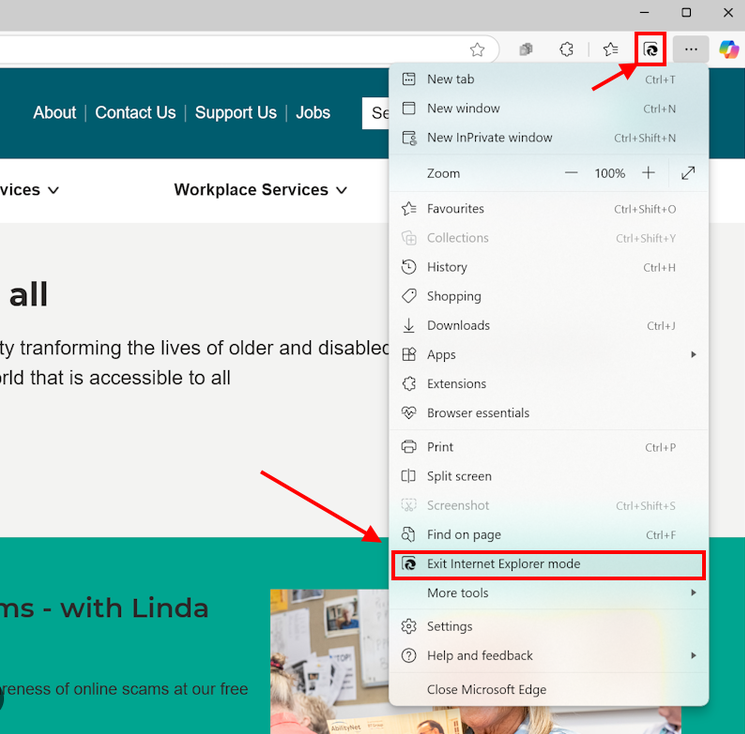This screenshot has height=734, width=745.
Task: Open the Support Us link
Action: pos(236,113)
